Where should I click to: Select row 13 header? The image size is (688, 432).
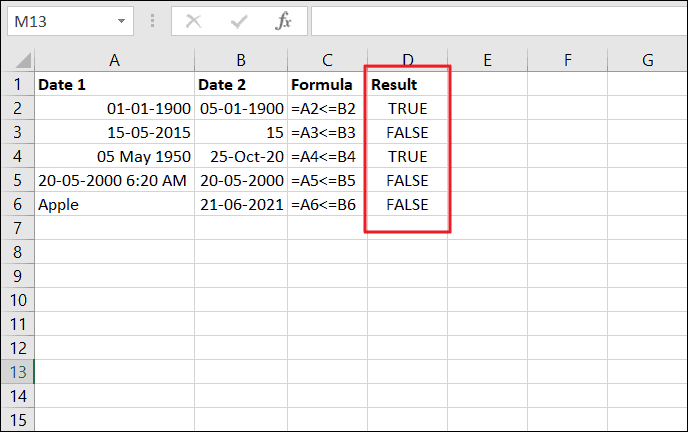point(17,372)
